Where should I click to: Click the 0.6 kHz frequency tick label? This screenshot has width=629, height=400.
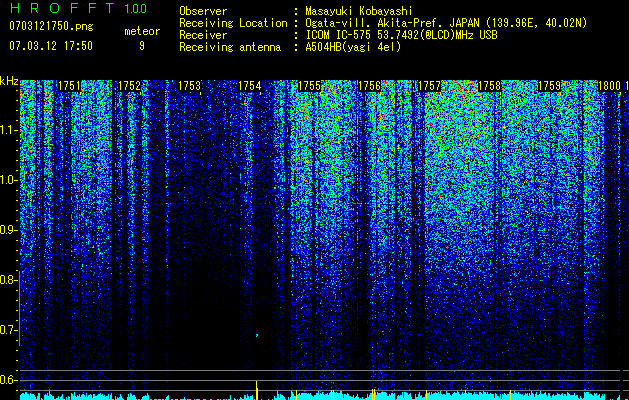(7, 380)
